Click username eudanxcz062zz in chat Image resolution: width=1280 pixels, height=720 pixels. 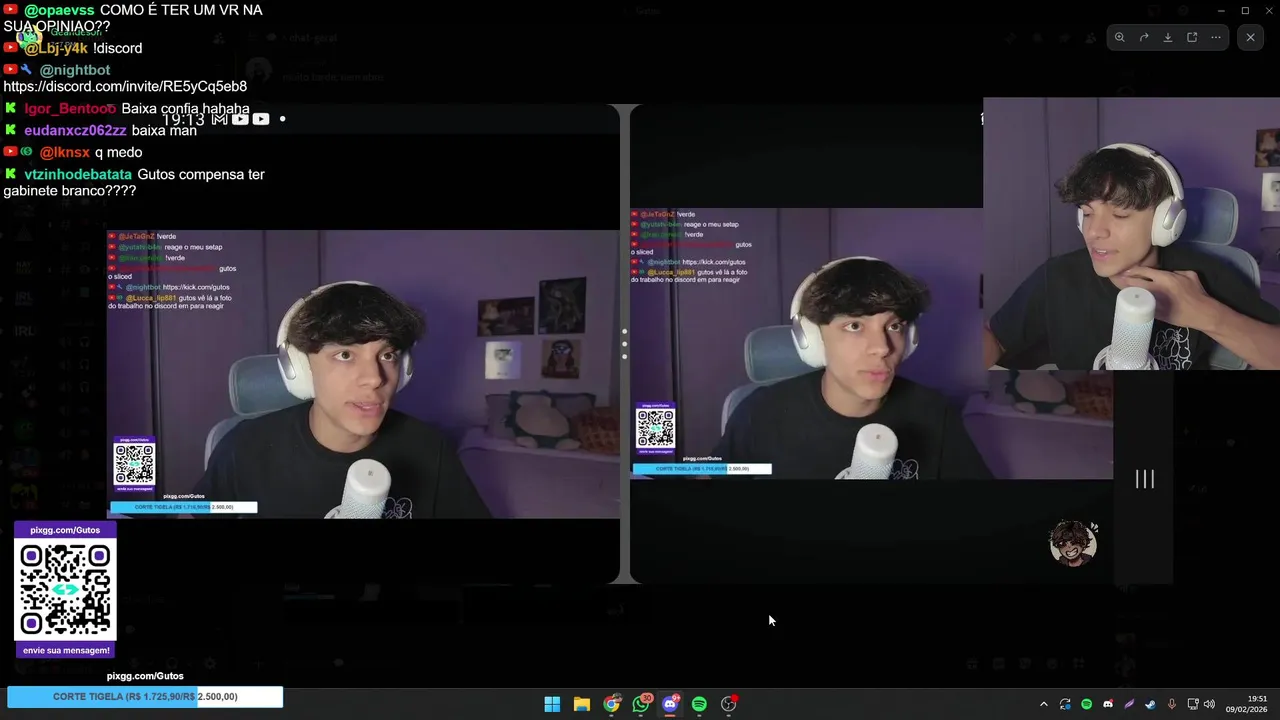point(75,130)
